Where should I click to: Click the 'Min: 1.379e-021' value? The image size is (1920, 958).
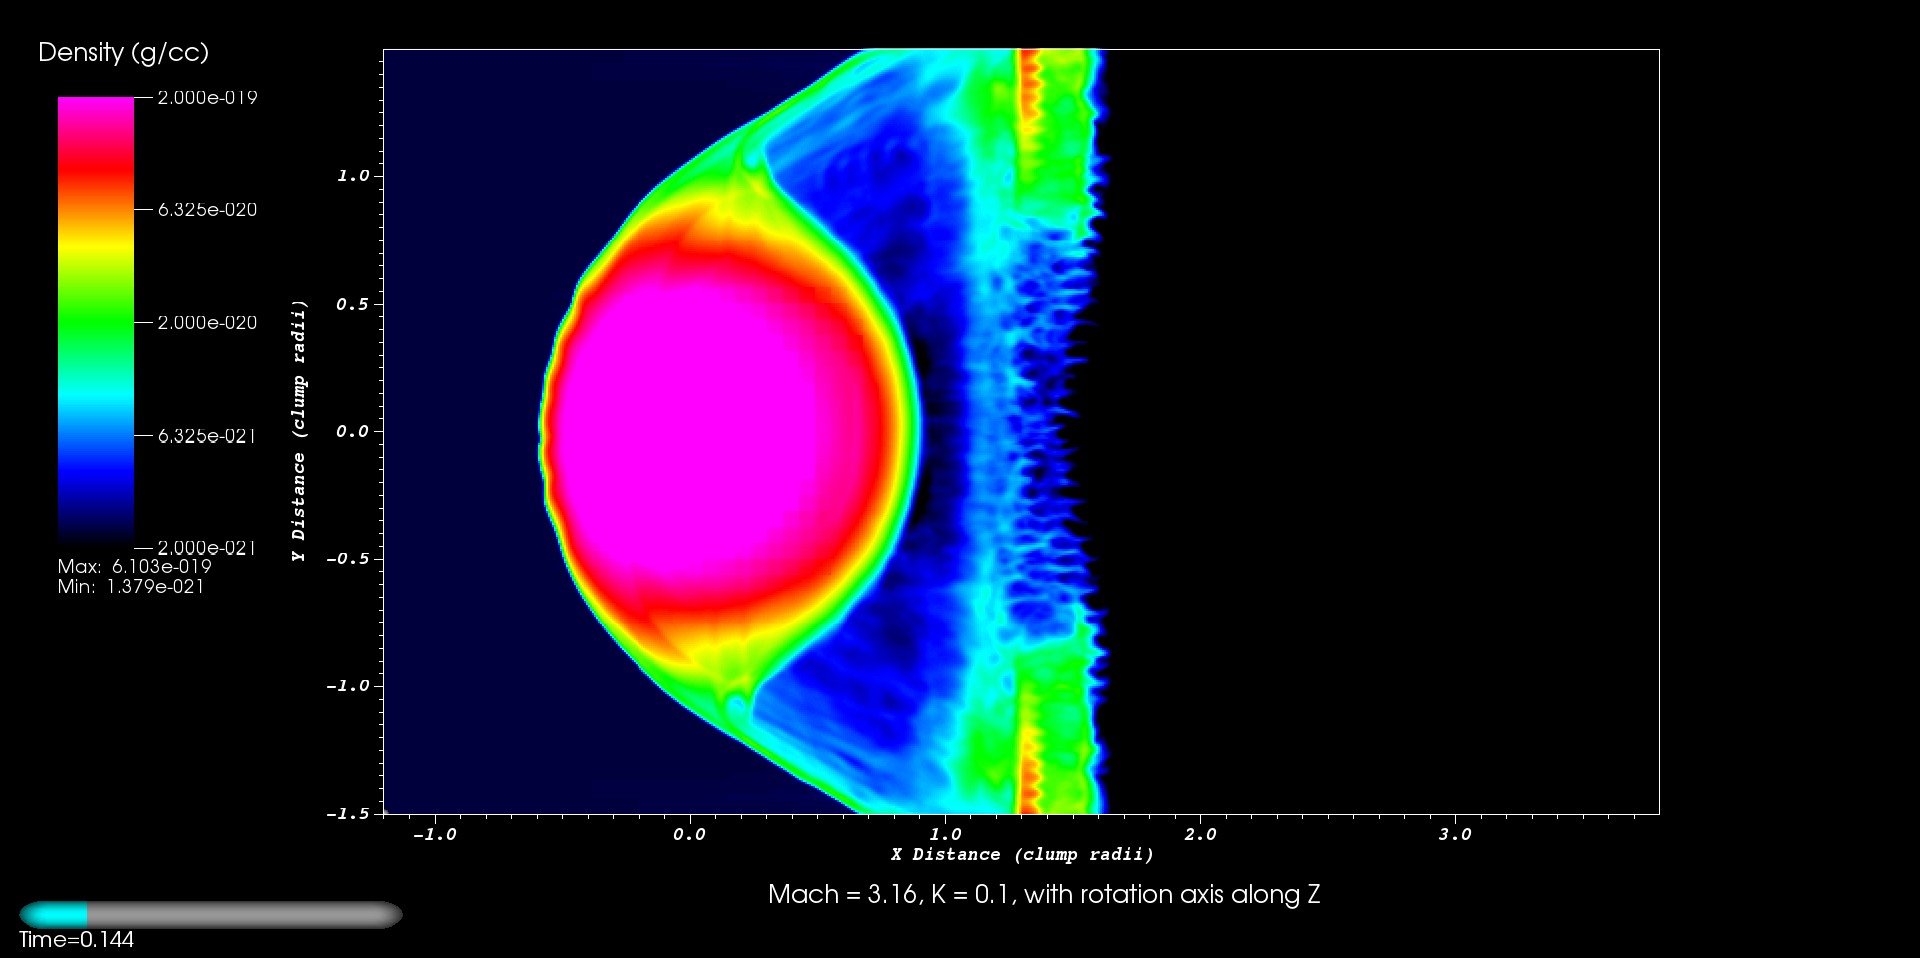click(131, 587)
